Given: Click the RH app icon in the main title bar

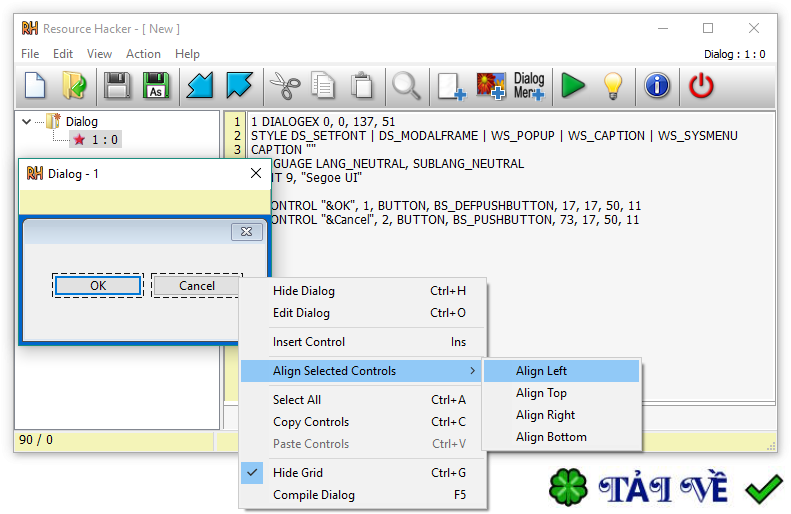Looking at the screenshot, I should [x=30, y=28].
